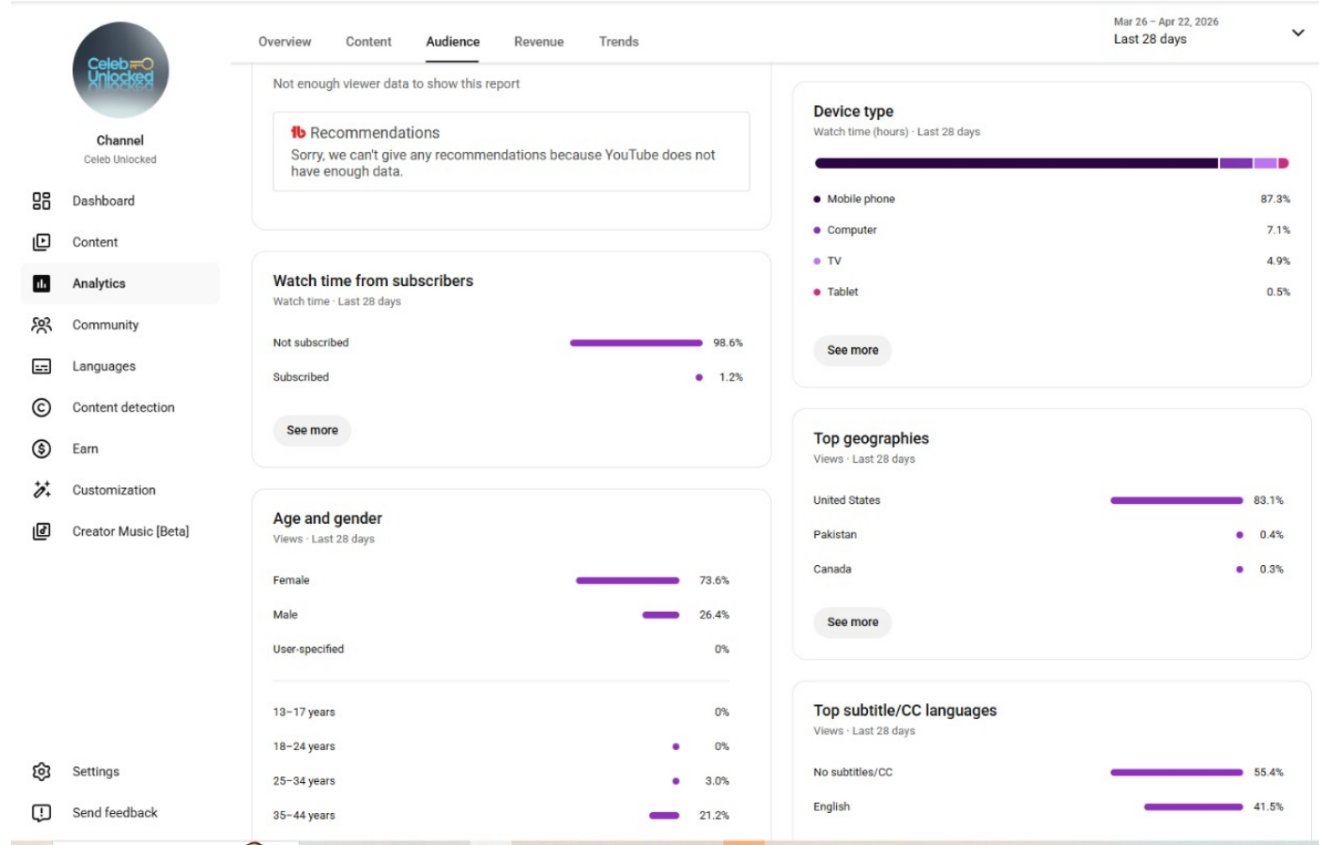Viewport: 1319px width, 845px height.
Task: Click See more under Watch time from subscribers
Action: 312,430
